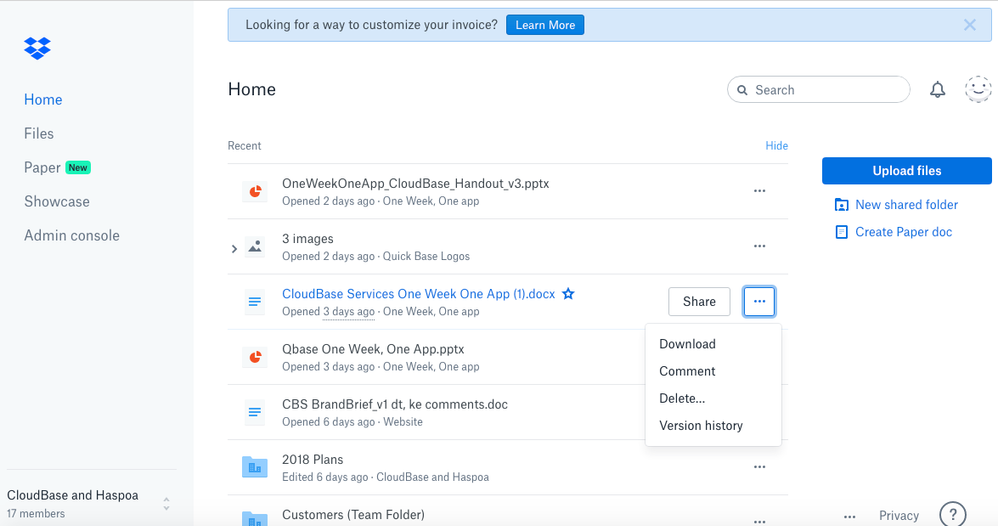
Task: Open the notifications bell
Action: [x=938, y=90]
